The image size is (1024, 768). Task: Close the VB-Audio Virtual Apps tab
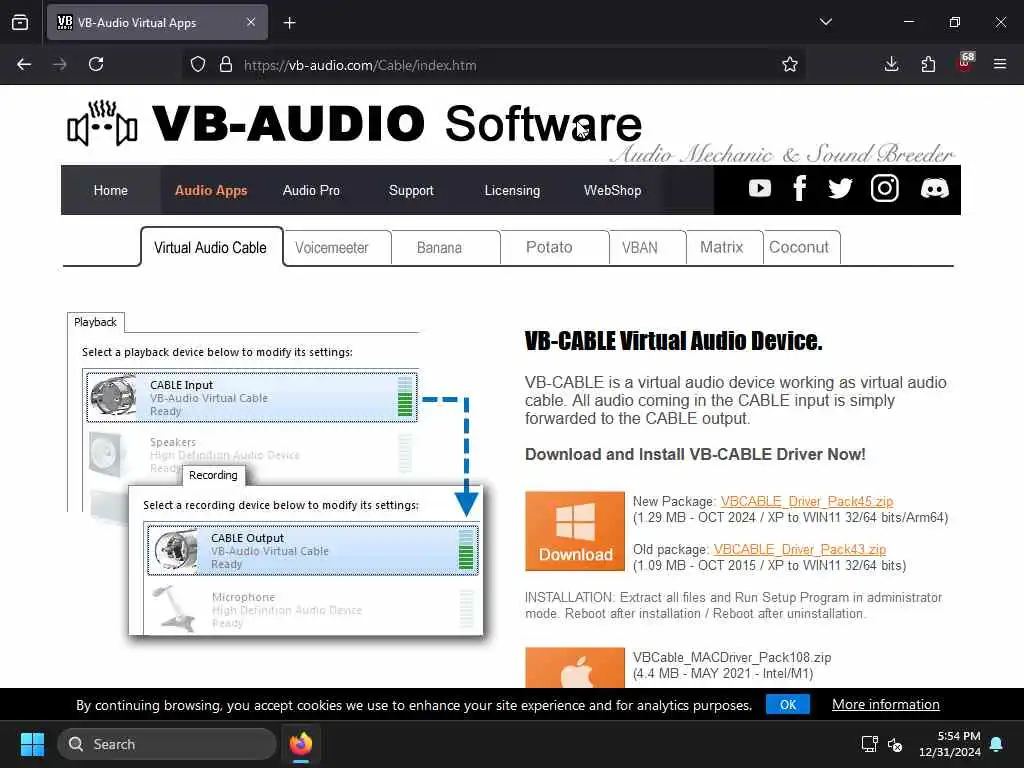(251, 22)
